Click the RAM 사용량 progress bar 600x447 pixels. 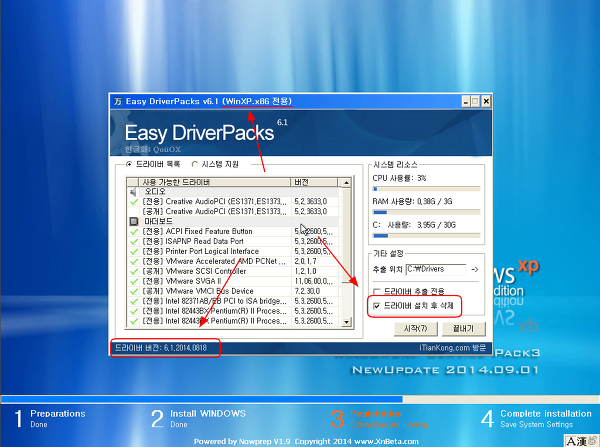point(426,212)
